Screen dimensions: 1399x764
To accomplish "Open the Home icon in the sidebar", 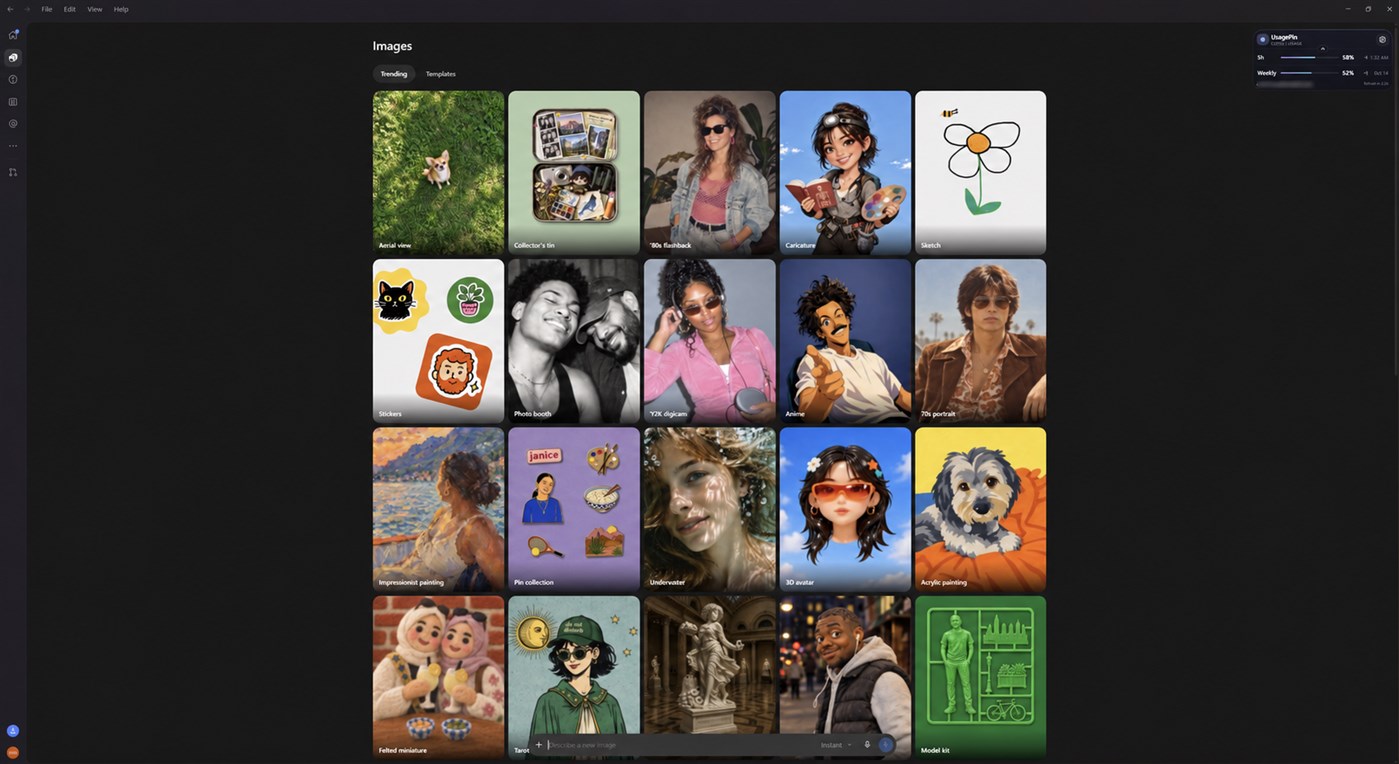I will [13, 35].
